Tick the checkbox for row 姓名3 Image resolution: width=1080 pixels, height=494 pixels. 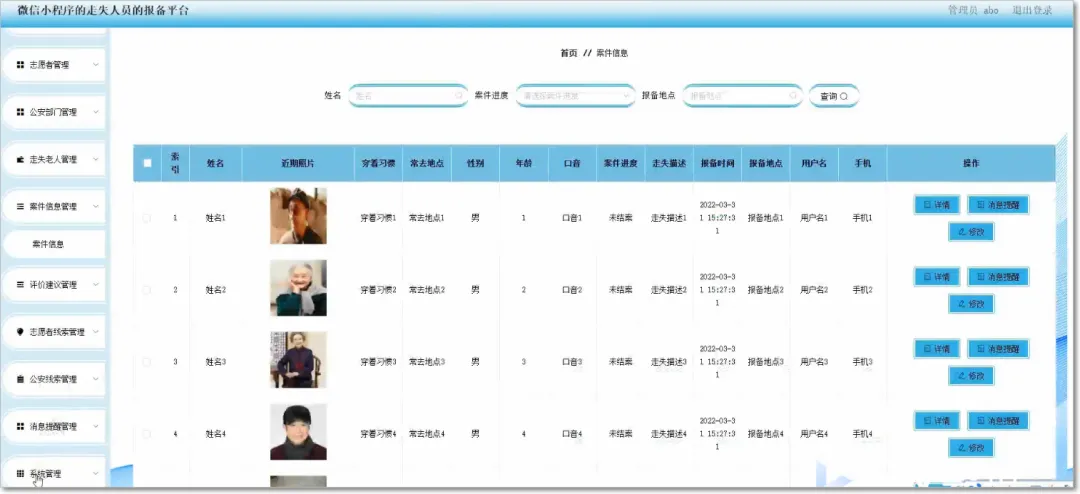[x=147, y=362]
